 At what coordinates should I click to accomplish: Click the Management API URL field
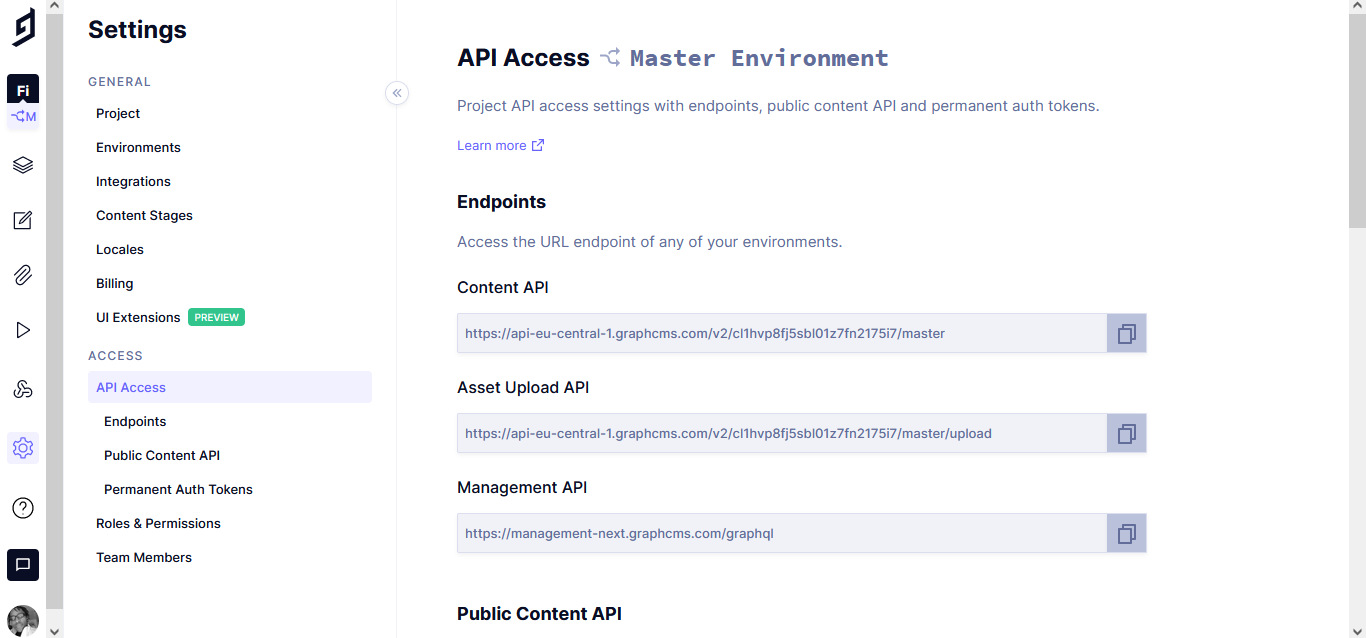pyautogui.click(x=782, y=533)
